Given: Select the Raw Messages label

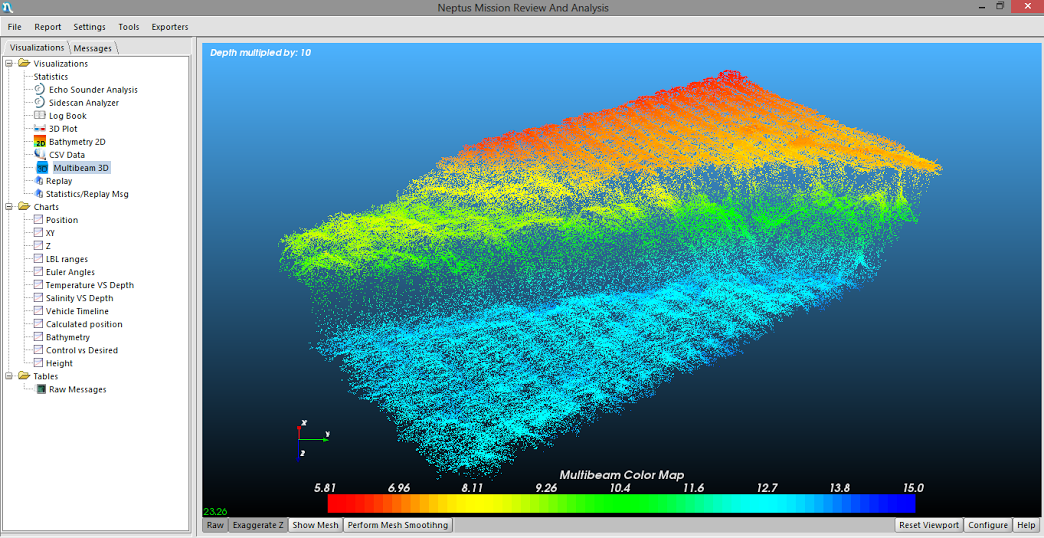Looking at the screenshot, I should (77, 390).
